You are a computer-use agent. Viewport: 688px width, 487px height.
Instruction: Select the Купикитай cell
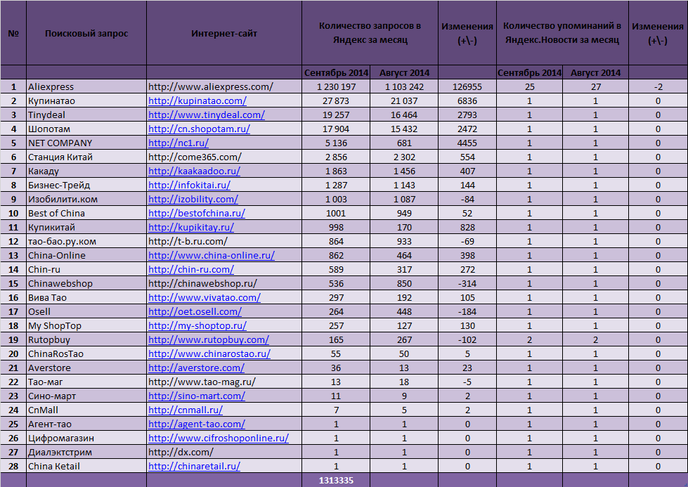[x=86, y=227]
